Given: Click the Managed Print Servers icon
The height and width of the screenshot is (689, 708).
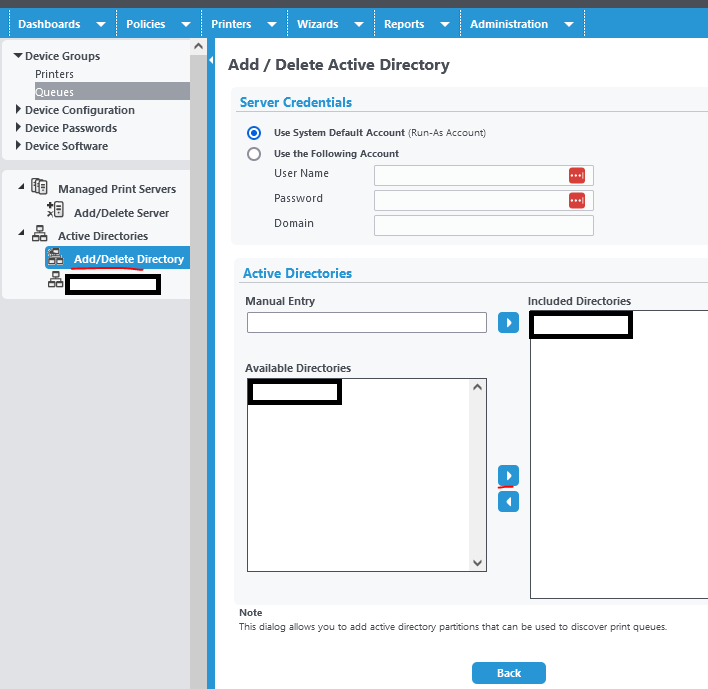Looking at the screenshot, I should [x=40, y=187].
